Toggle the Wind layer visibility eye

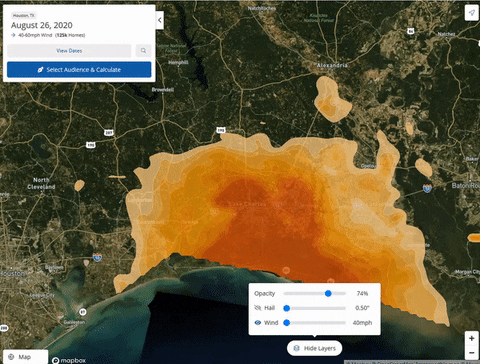[257, 323]
